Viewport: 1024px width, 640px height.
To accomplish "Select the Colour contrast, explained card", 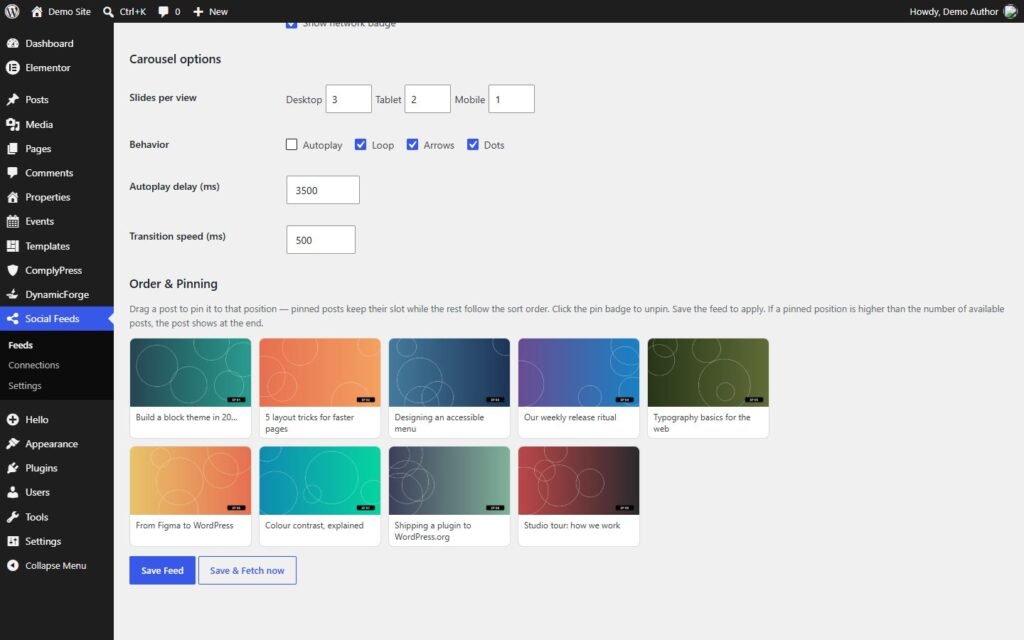I will coord(319,496).
